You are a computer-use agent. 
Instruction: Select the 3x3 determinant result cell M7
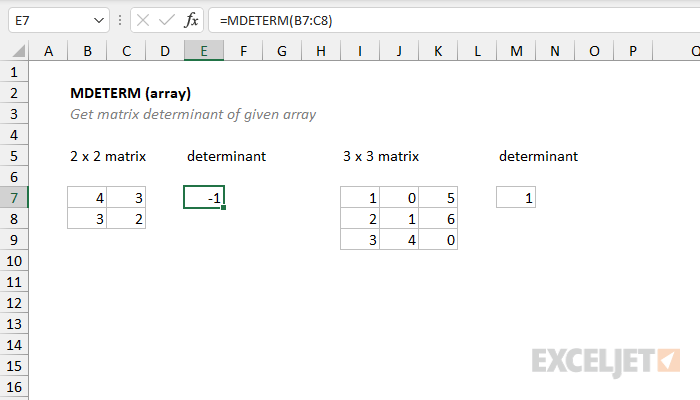[x=516, y=198]
